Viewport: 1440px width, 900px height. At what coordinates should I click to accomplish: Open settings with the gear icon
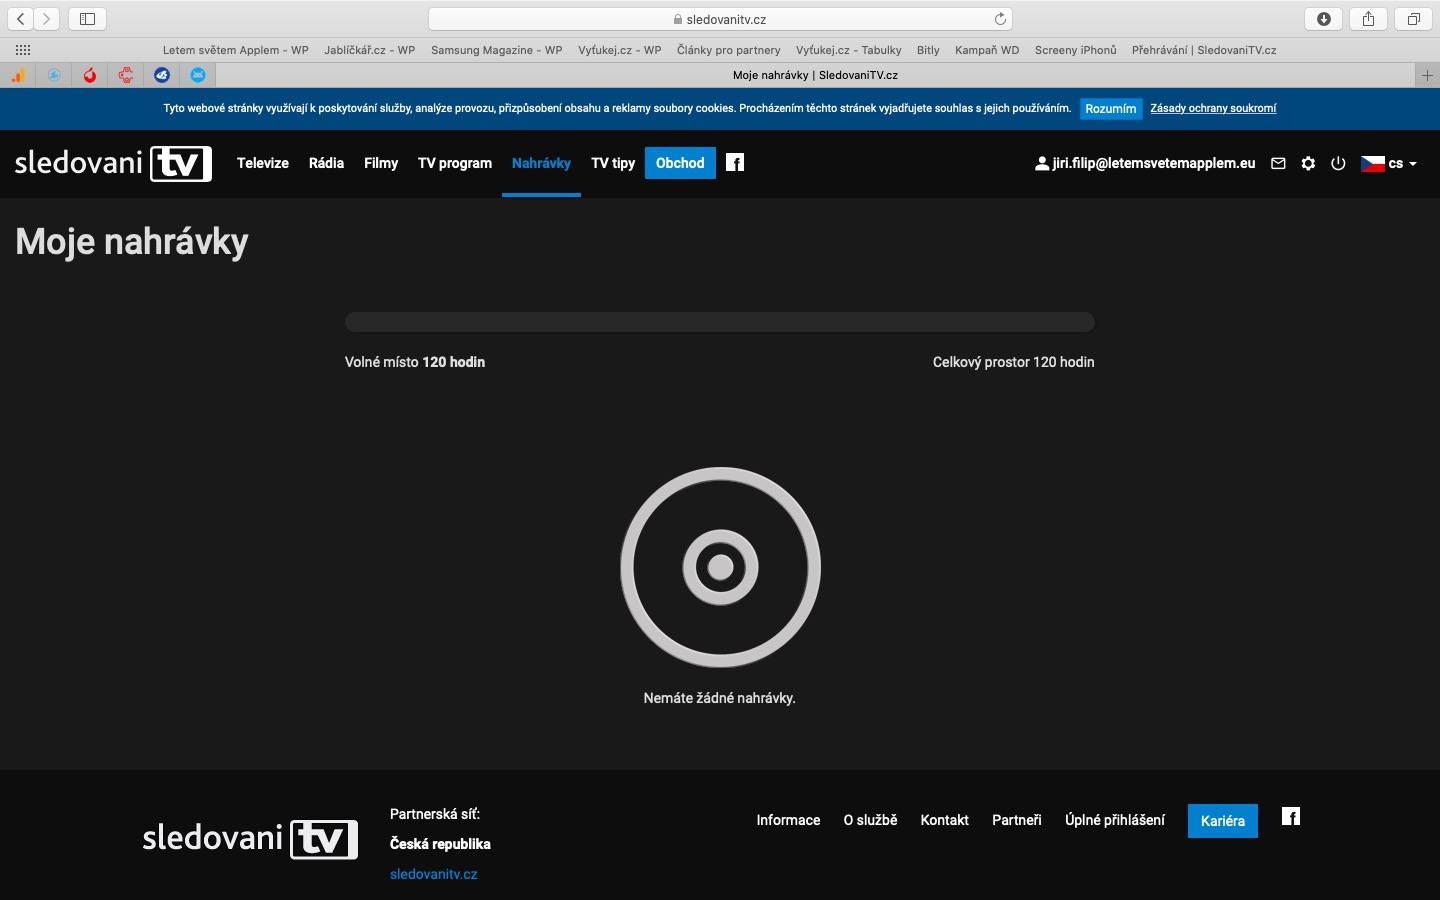[x=1308, y=163]
